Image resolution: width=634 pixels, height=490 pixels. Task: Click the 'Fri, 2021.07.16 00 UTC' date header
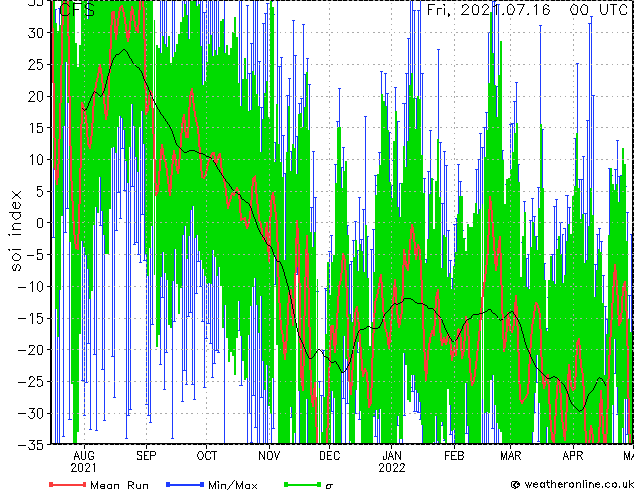527,9
